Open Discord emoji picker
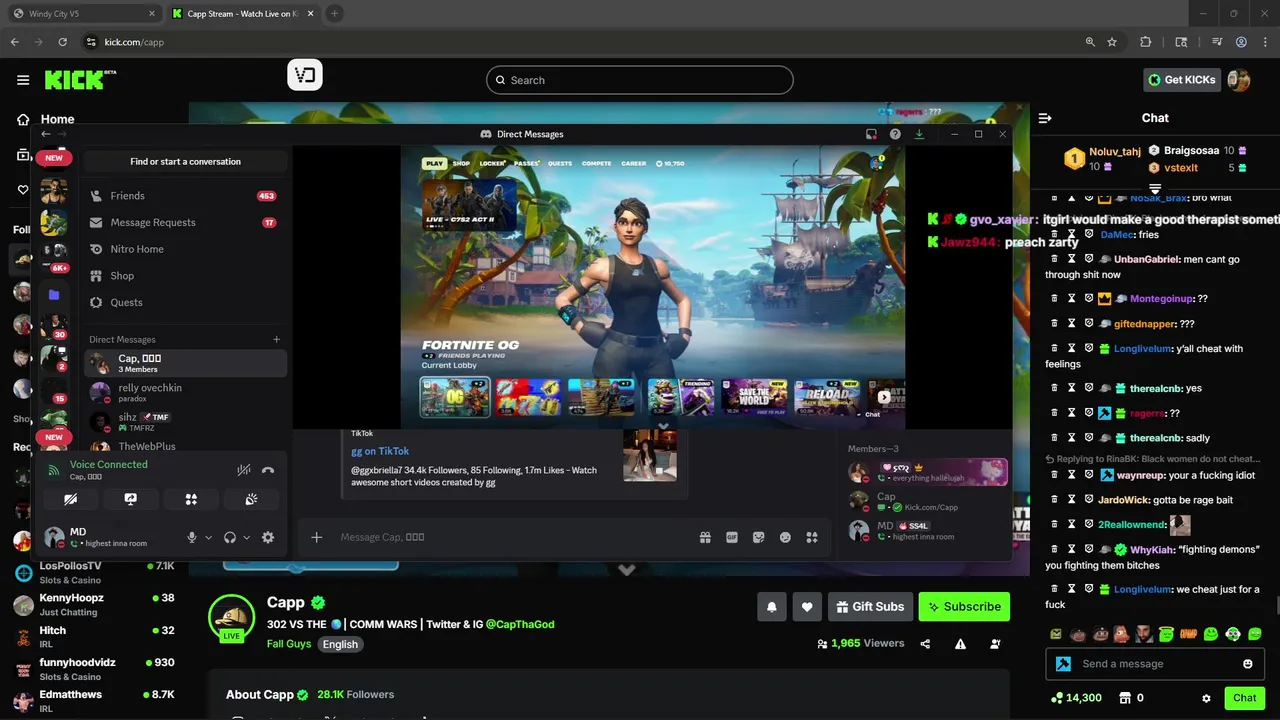Viewport: 1280px width, 720px height. point(785,537)
